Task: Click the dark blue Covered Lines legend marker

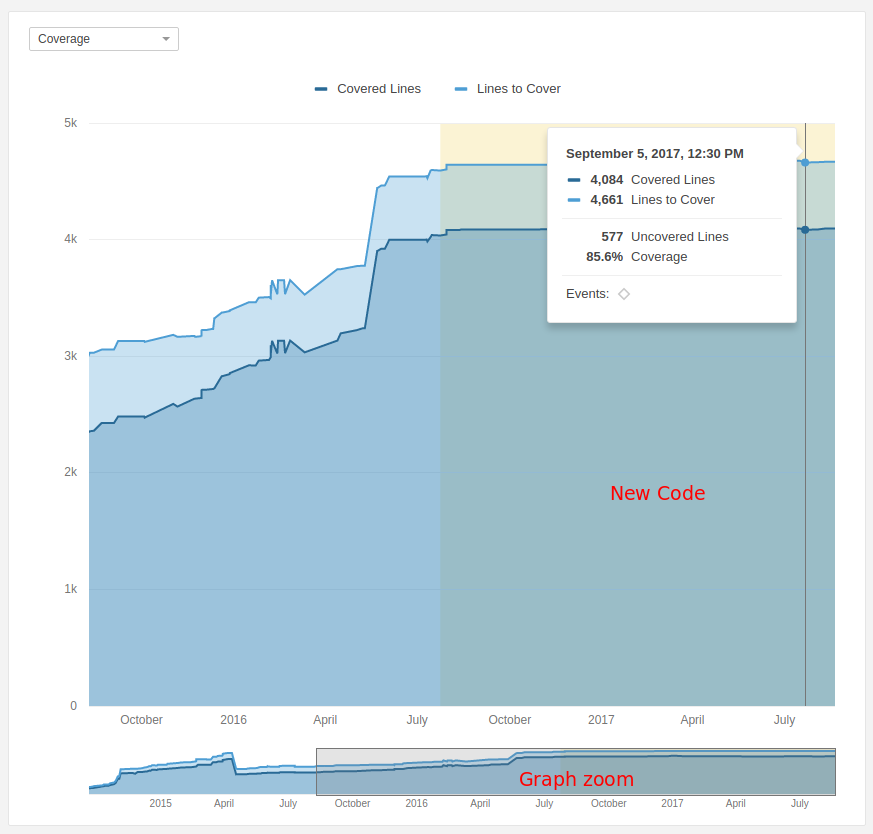Action: (321, 89)
